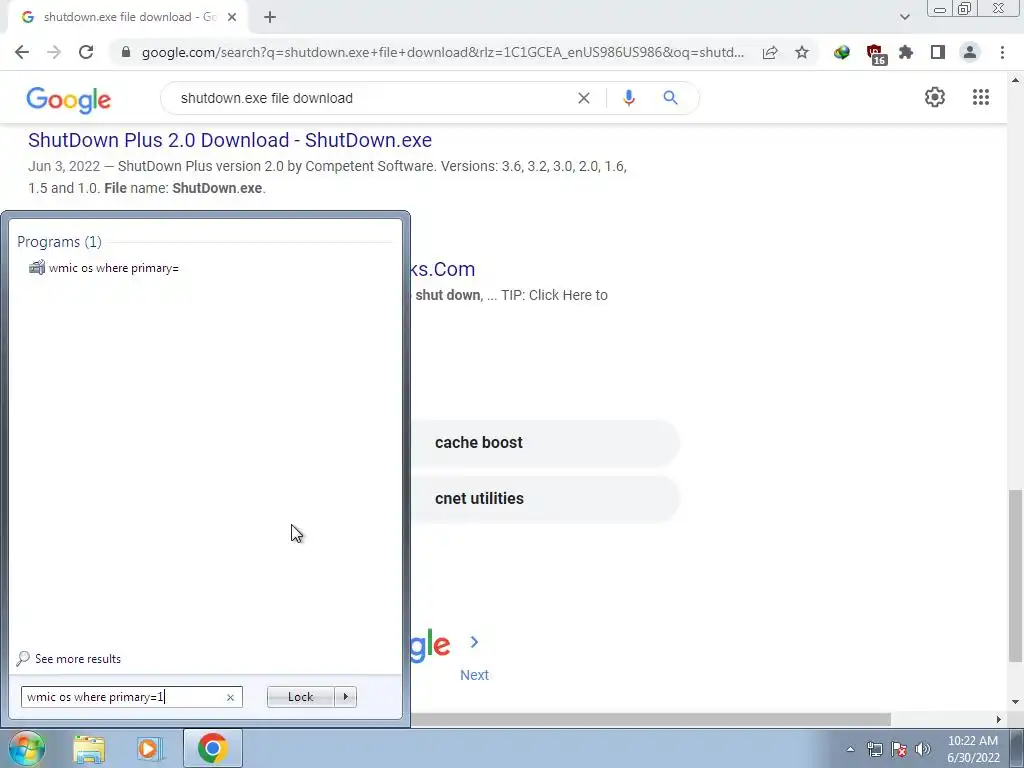Click the Lock button
1024x768 pixels.
[x=300, y=697]
